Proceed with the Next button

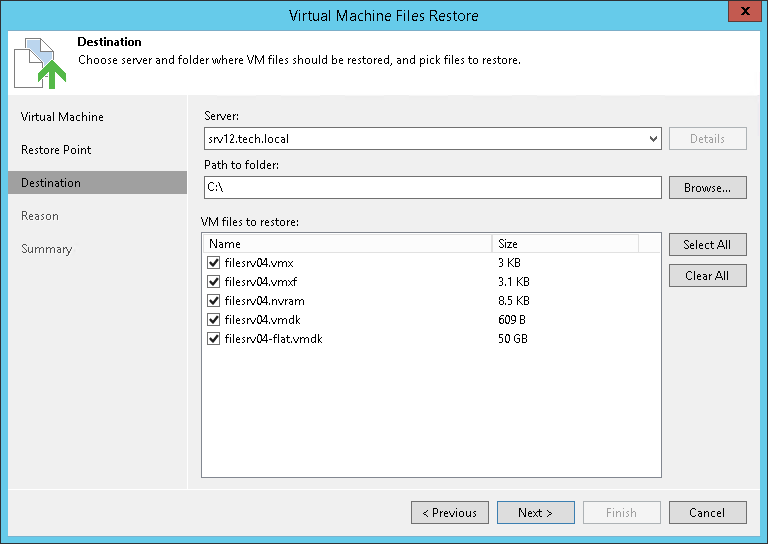tap(535, 513)
